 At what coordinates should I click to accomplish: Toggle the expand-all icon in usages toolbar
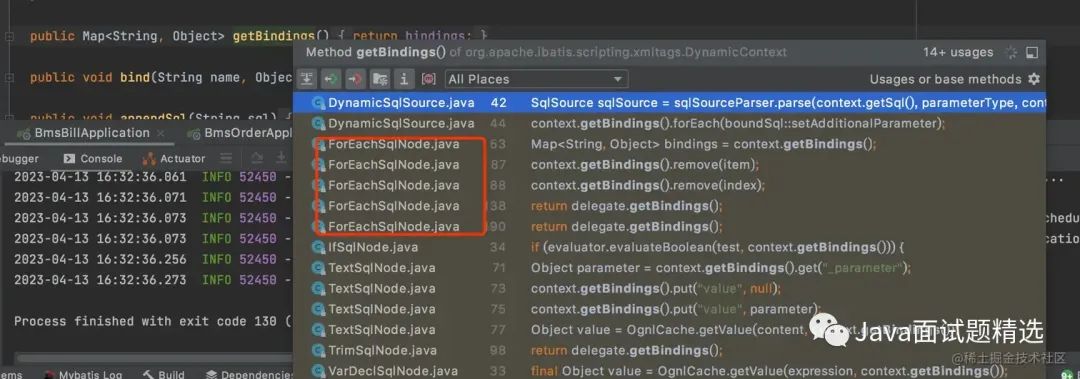(307, 79)
